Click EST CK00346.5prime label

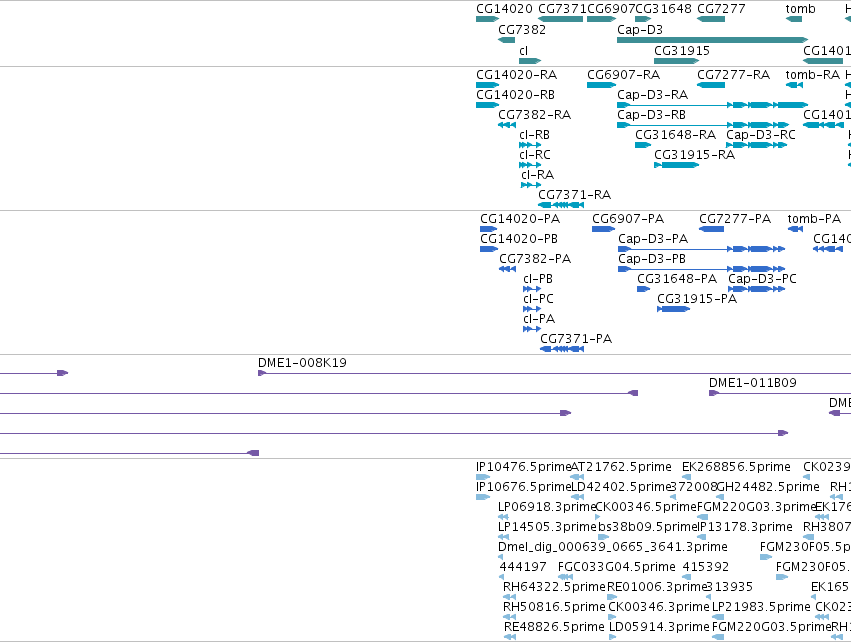tap(645, 507)
